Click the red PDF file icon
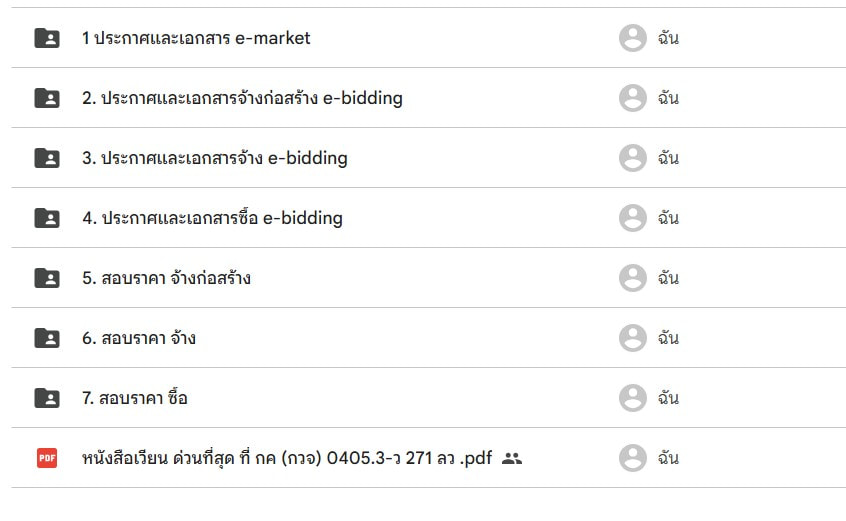 coord(47,458)
